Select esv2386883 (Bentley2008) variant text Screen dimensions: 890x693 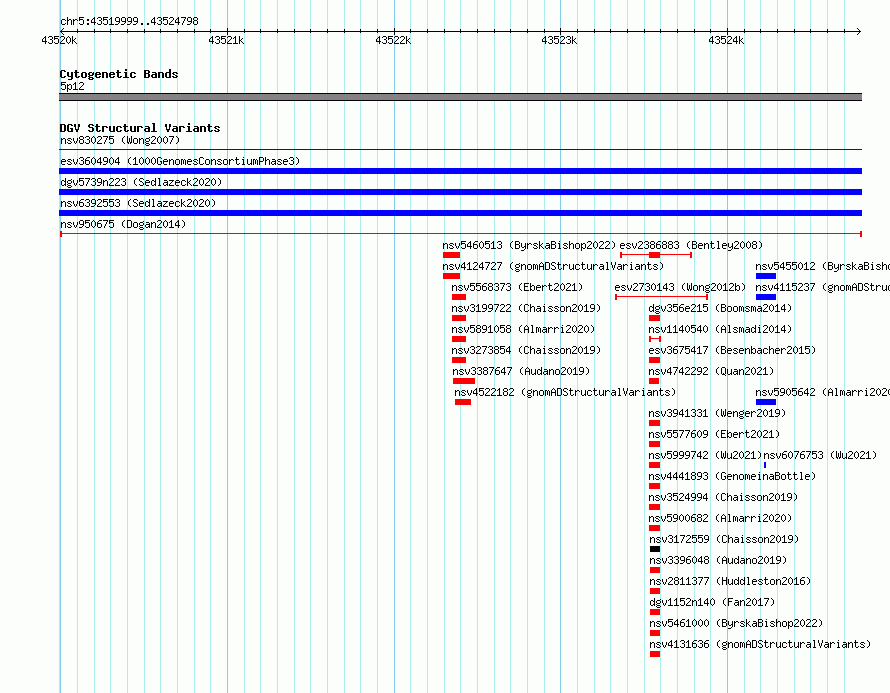tap(691, 245)
